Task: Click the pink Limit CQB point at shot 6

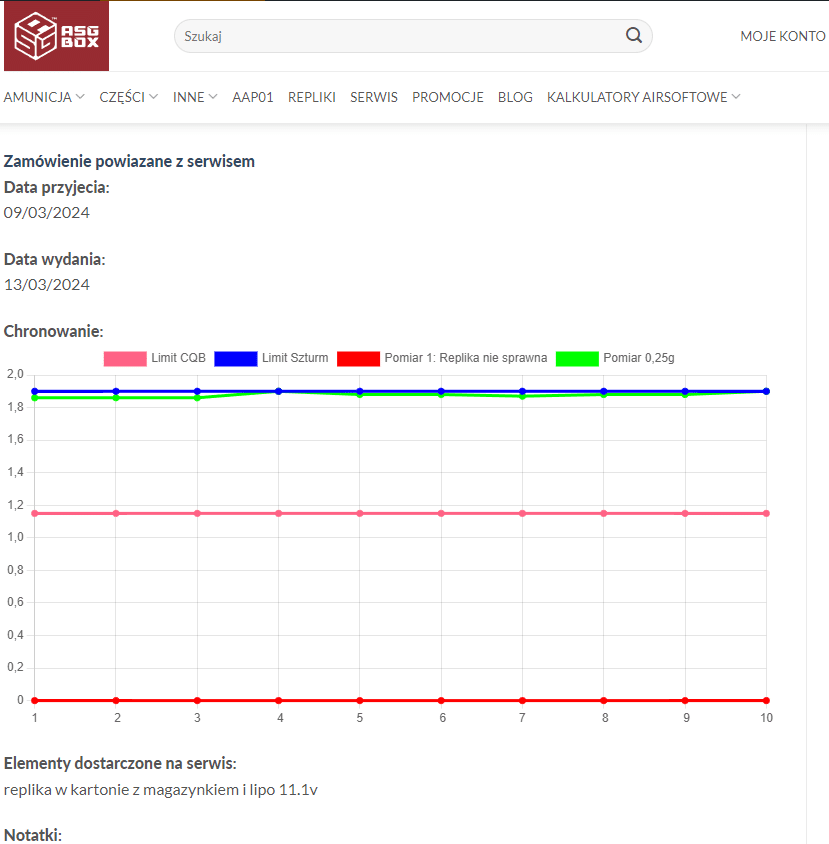Action: (x=441, y=513)
